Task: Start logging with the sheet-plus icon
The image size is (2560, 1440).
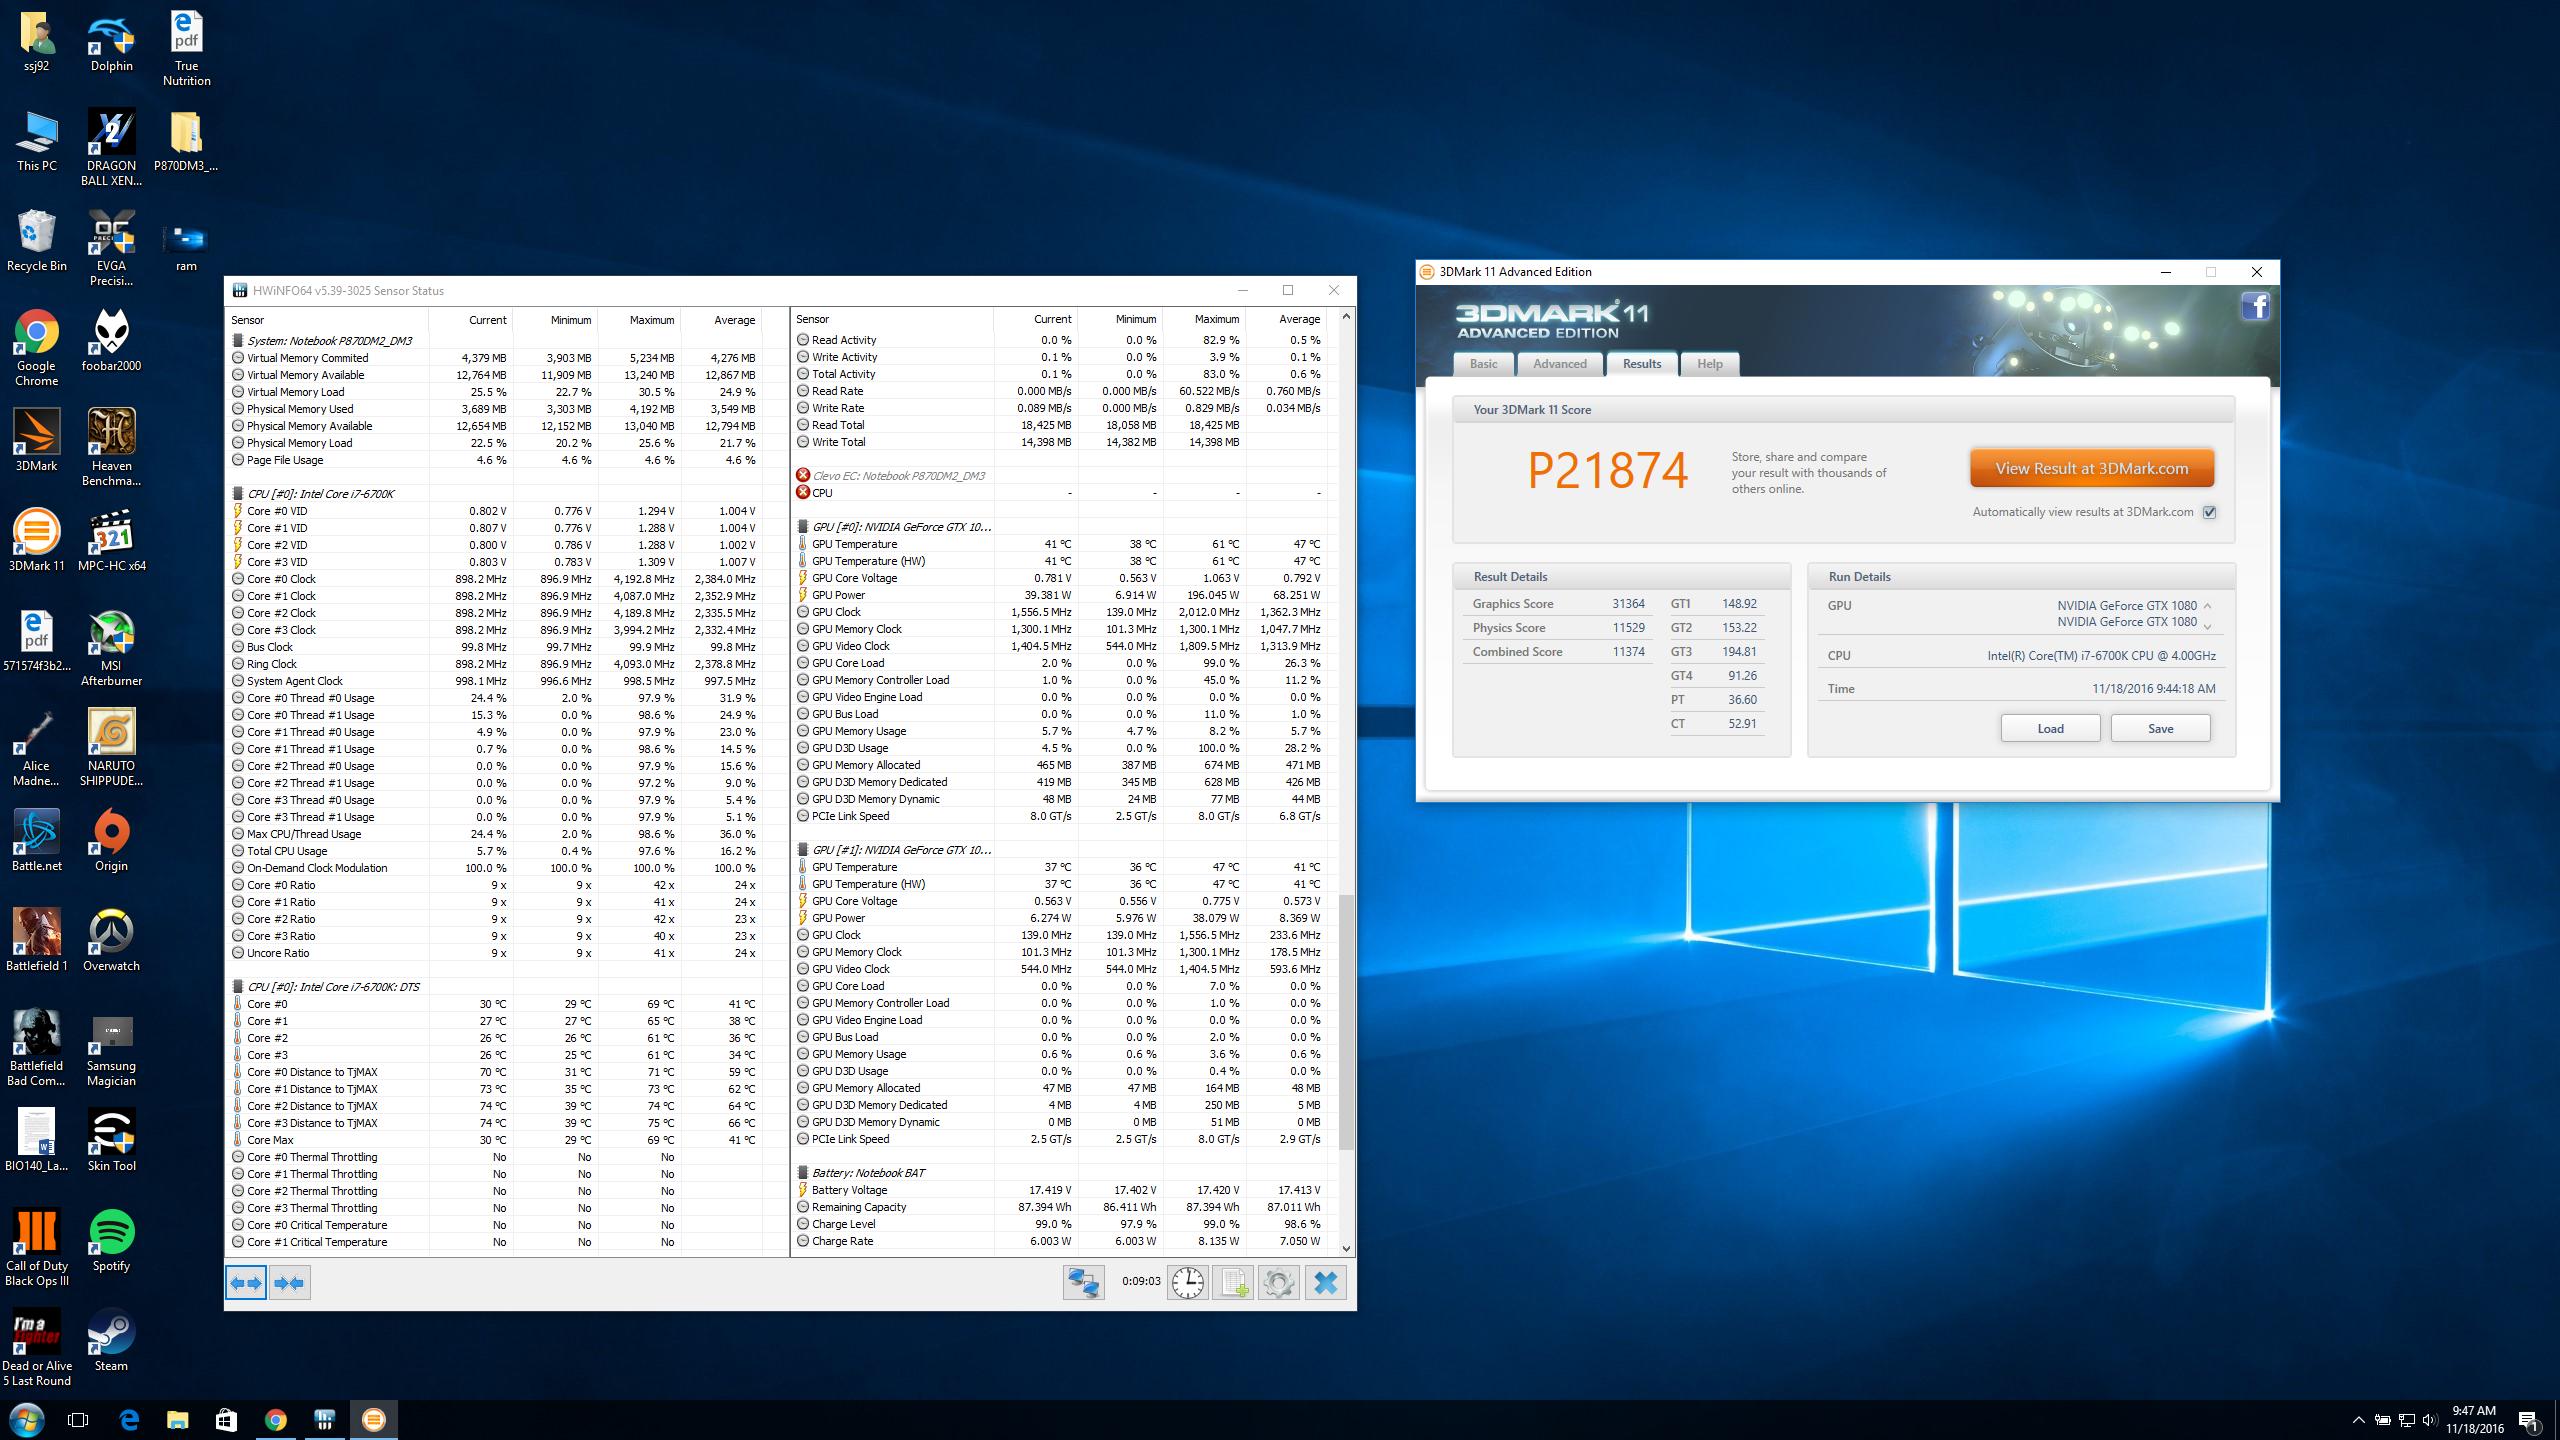Action: point(1232,1283)
